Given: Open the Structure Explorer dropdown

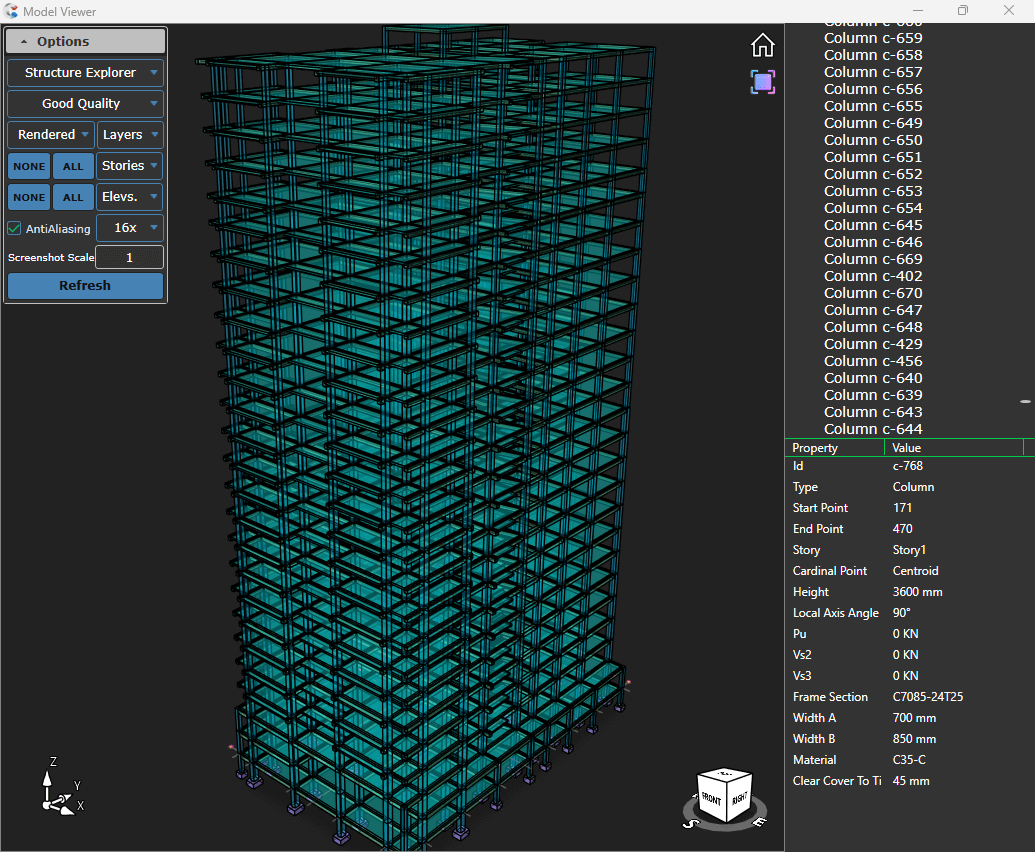Looking at the screenshot, I should tap(85, 73).
